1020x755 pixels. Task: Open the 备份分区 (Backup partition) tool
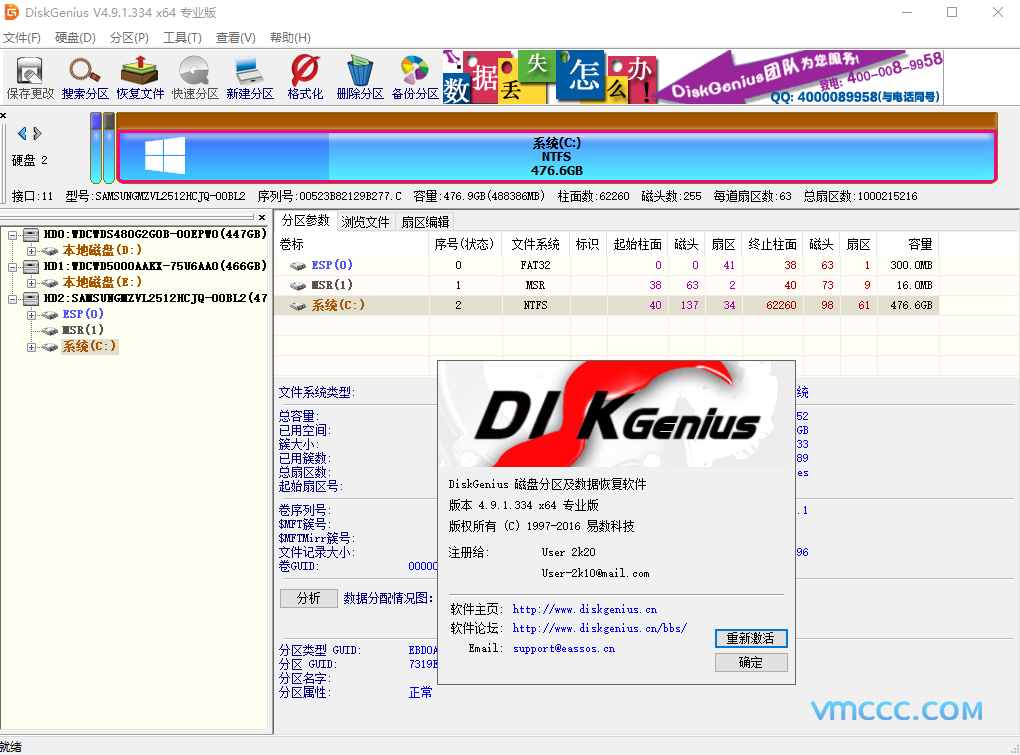[414, 77]
